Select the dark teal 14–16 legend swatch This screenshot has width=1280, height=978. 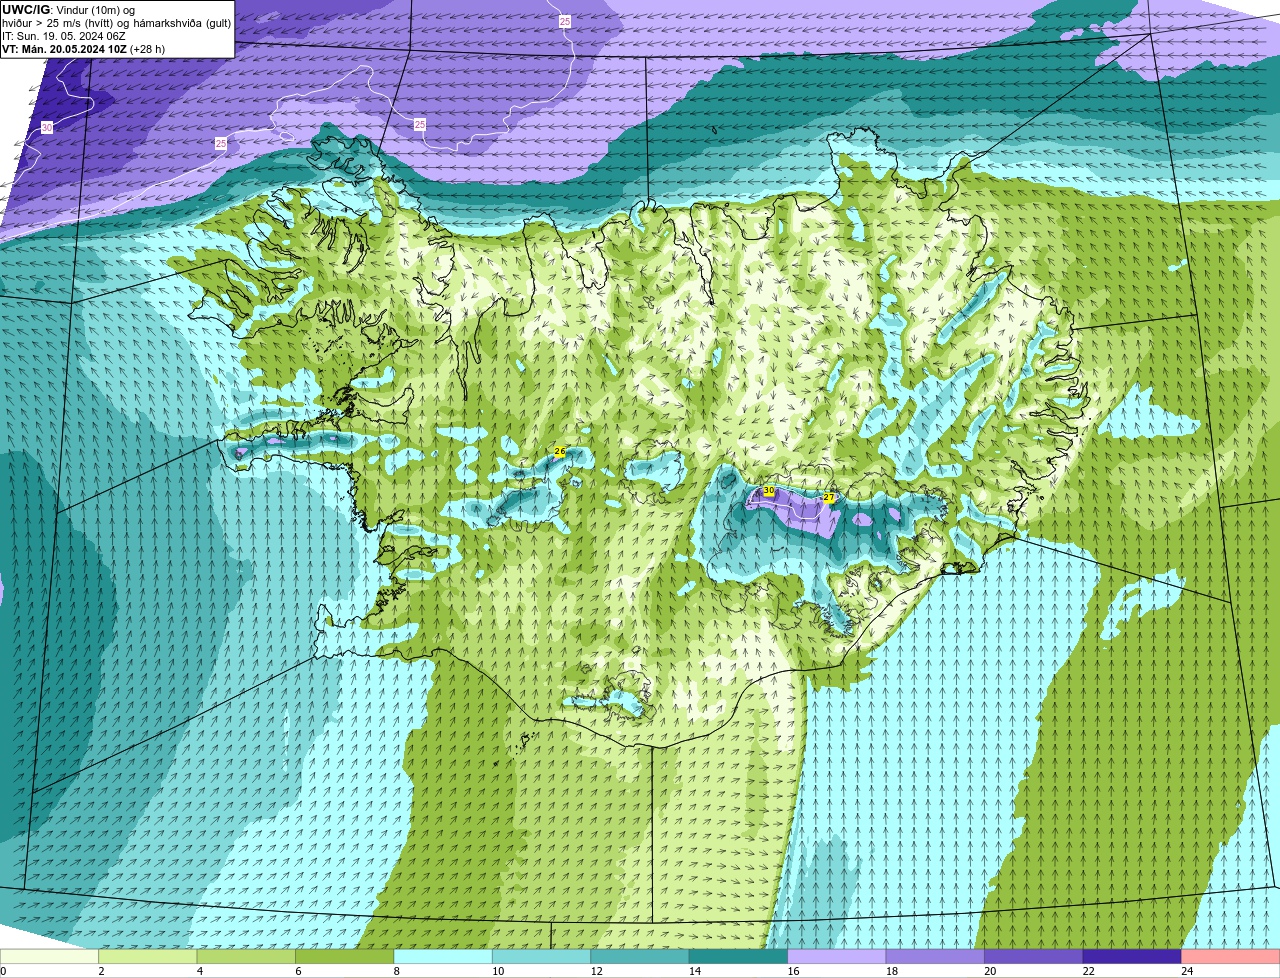click(738, 956)
